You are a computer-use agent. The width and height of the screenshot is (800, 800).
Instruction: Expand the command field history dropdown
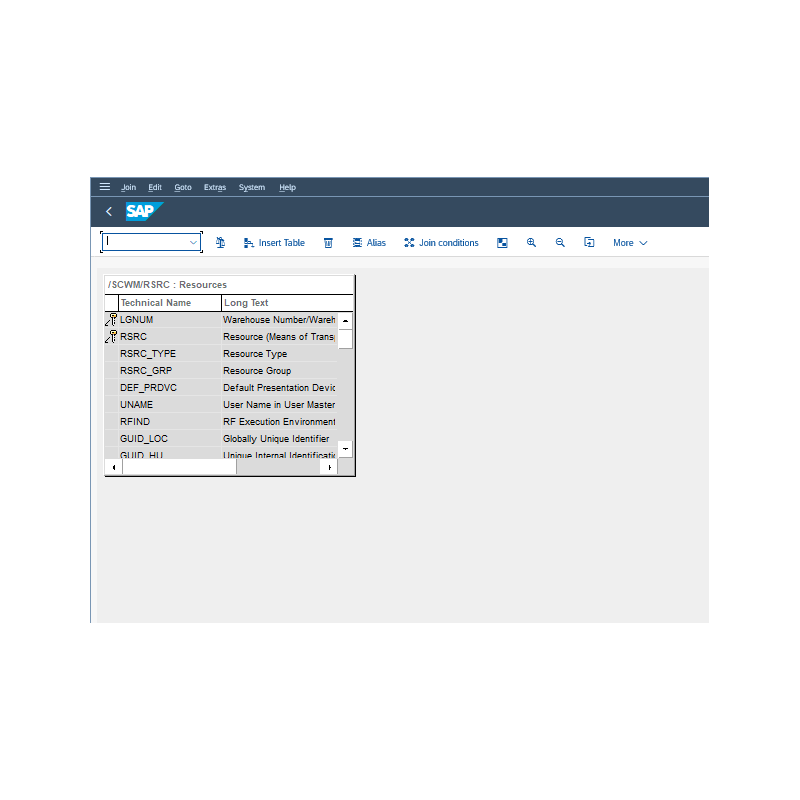tap(193, 242)
